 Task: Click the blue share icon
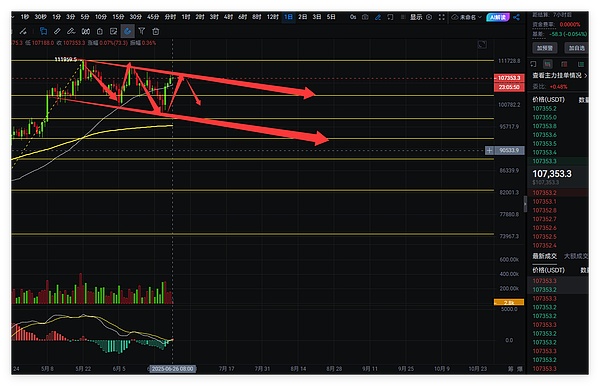point(516,17)
